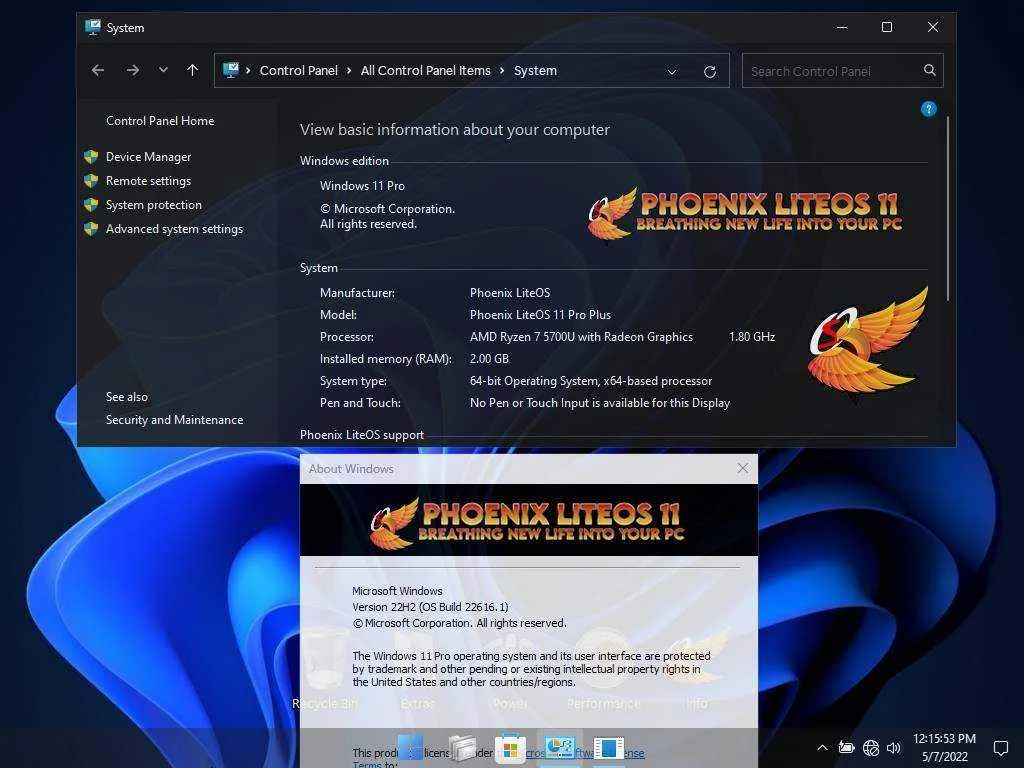
Task: Expand the chevron after Control Panel breadcrumb
Action: (349, 71)
